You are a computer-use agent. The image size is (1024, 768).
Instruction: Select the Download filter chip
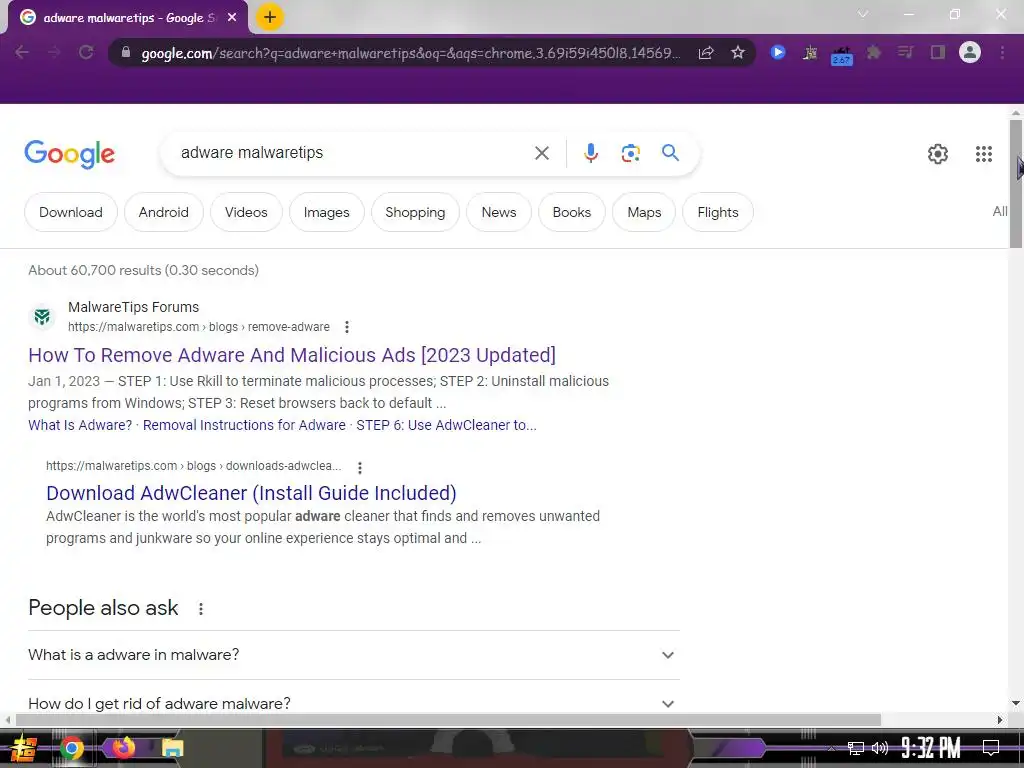71,212
